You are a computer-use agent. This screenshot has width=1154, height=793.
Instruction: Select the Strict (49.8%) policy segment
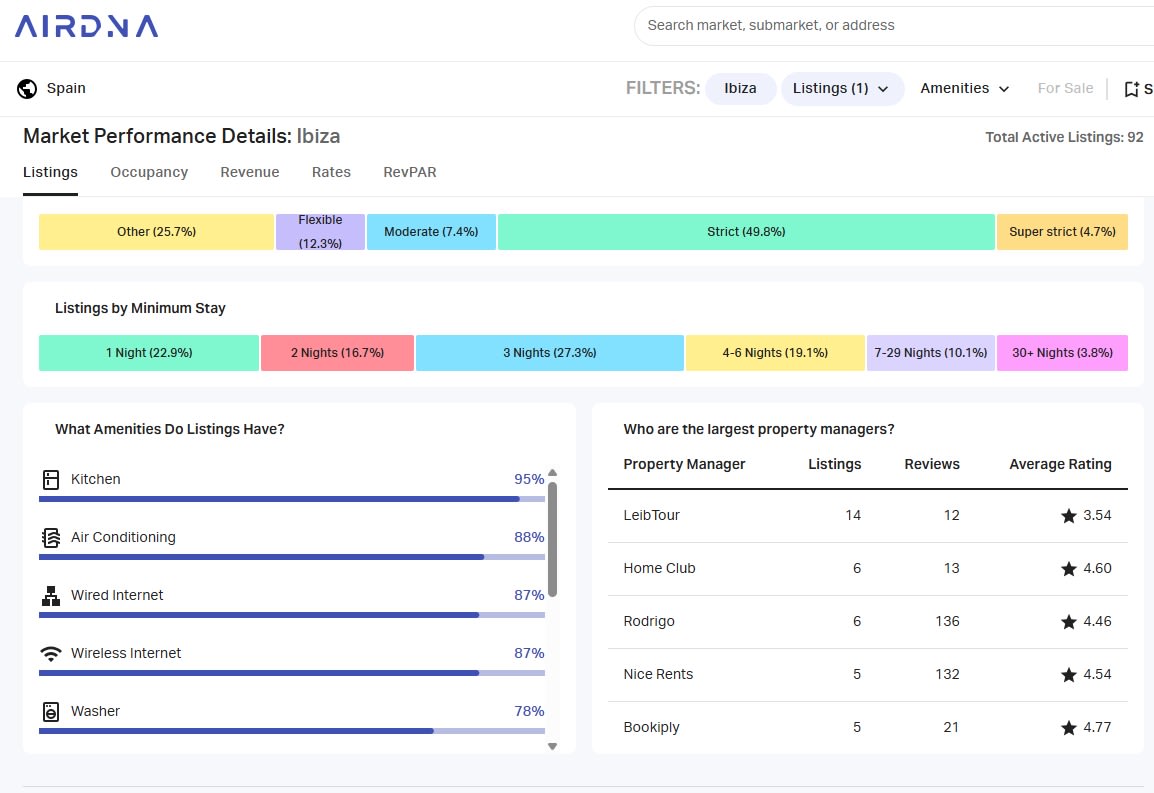point(746,232)
